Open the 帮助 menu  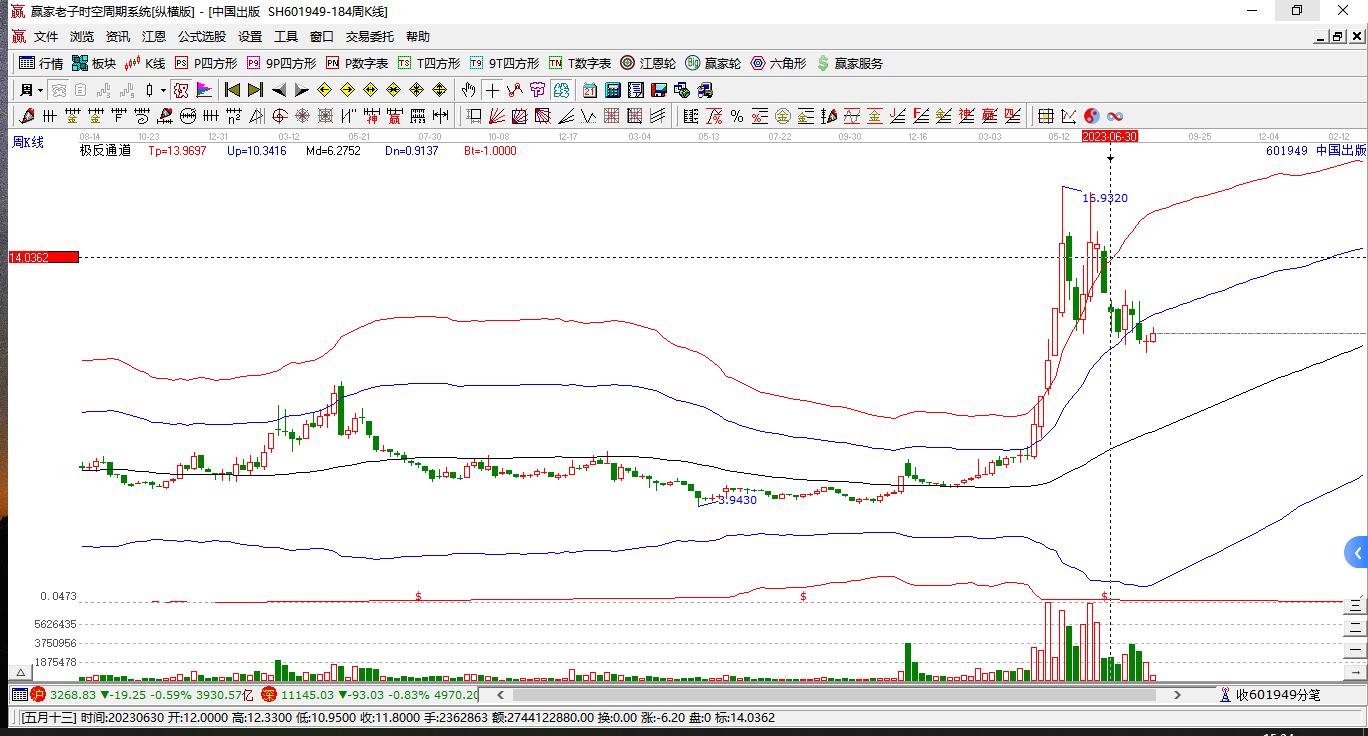tap(418, 37)
